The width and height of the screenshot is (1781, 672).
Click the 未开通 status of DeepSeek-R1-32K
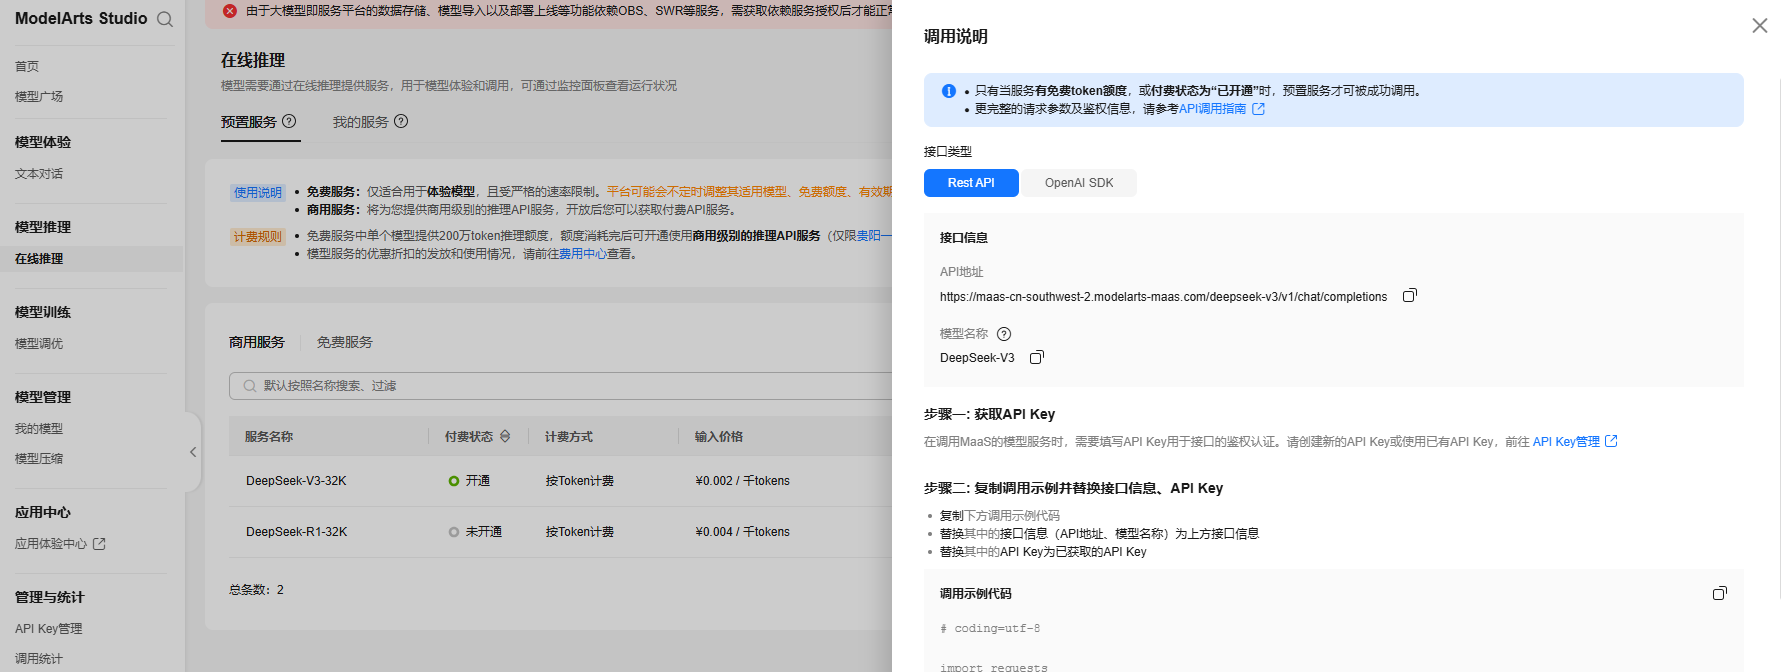click(x=475, y=532)
